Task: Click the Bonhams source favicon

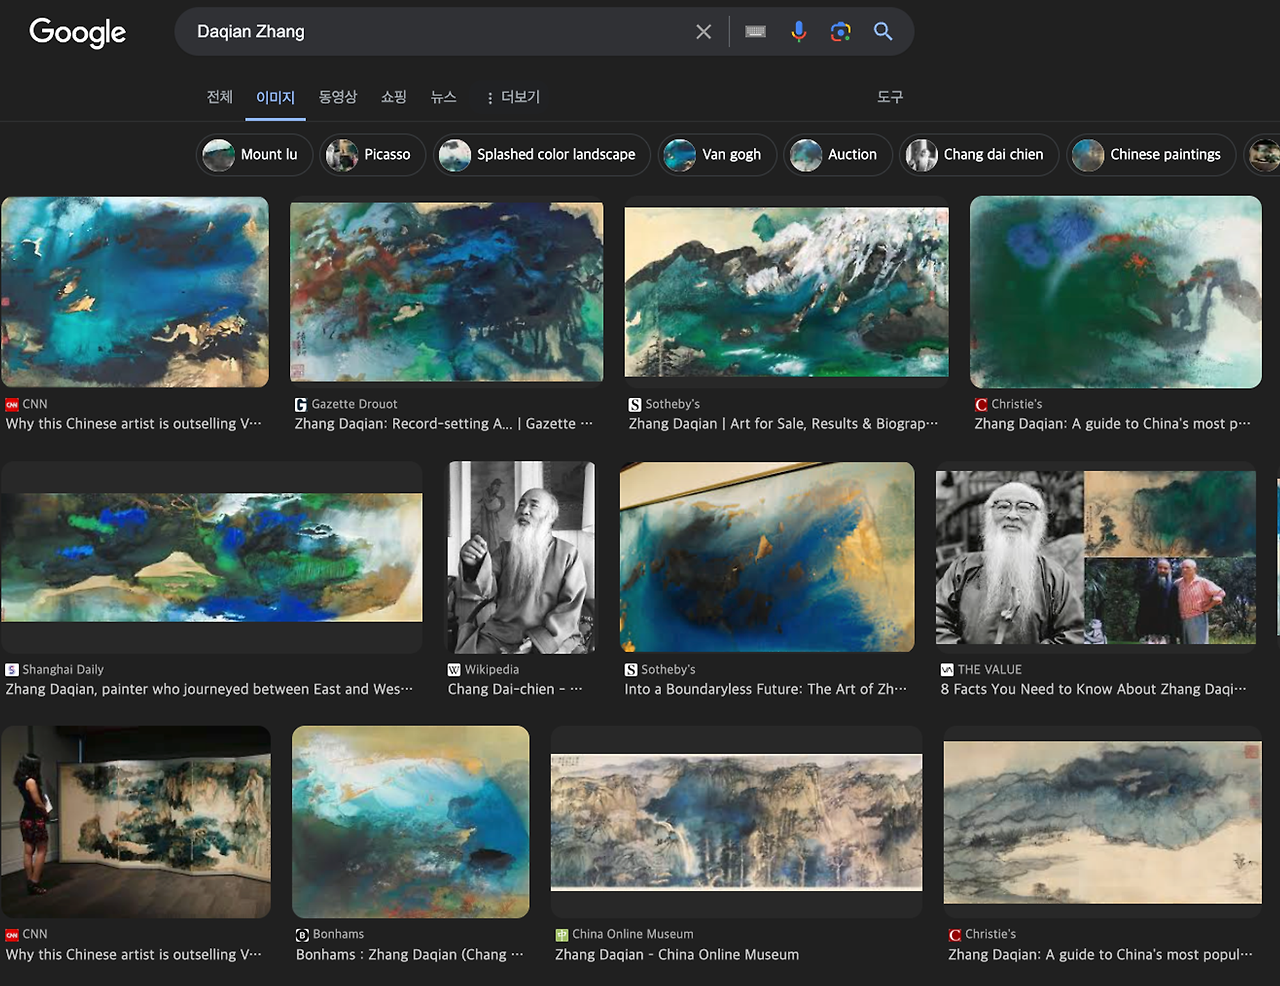Action: (302, 935)
